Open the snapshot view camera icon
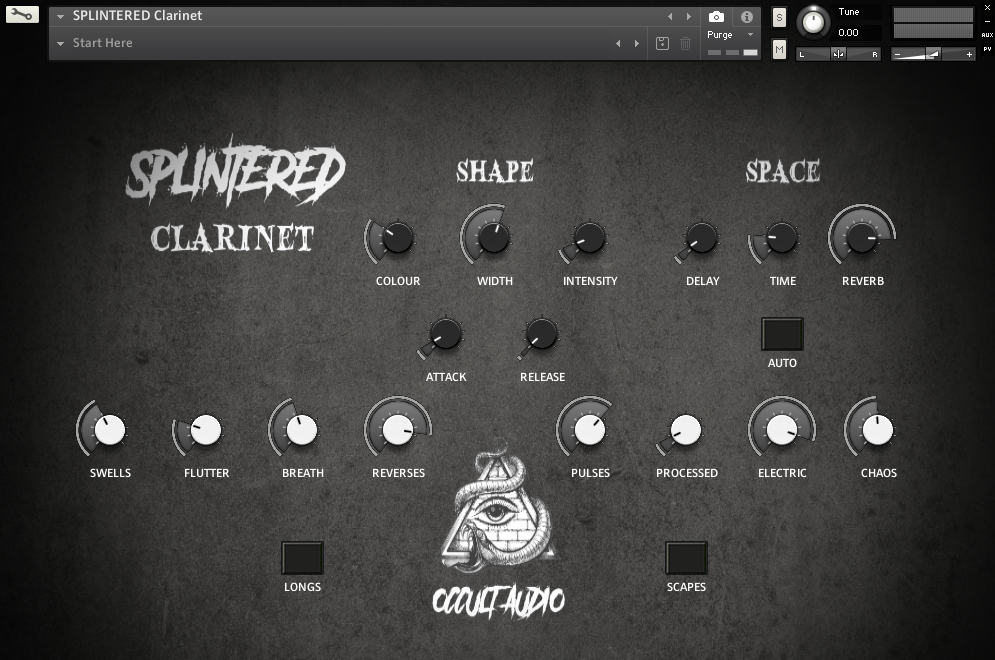This screenshot has height=660, width=995. click(716, 17)
